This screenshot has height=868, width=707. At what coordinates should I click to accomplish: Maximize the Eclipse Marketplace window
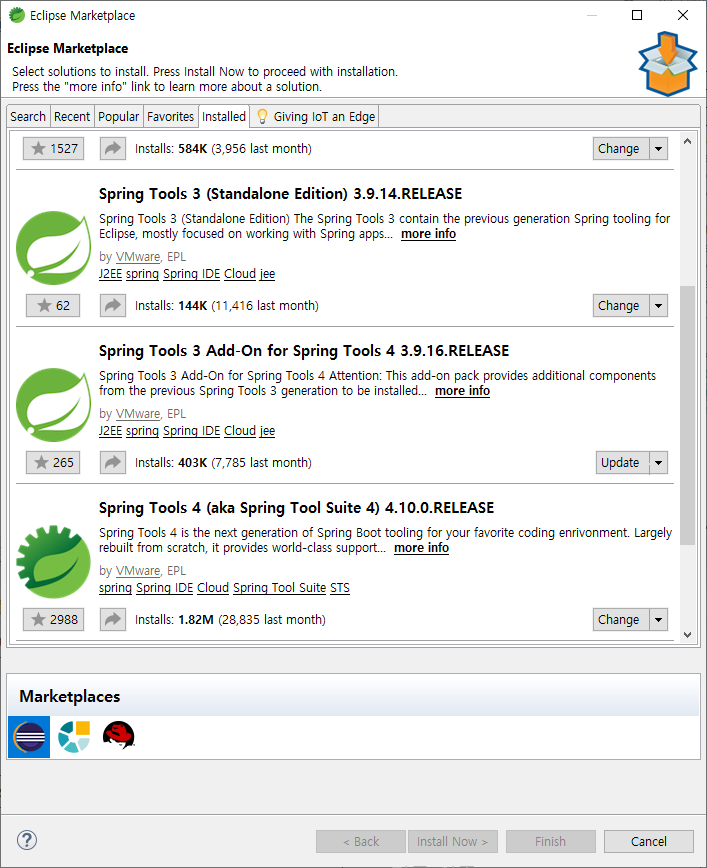[637, 15]
